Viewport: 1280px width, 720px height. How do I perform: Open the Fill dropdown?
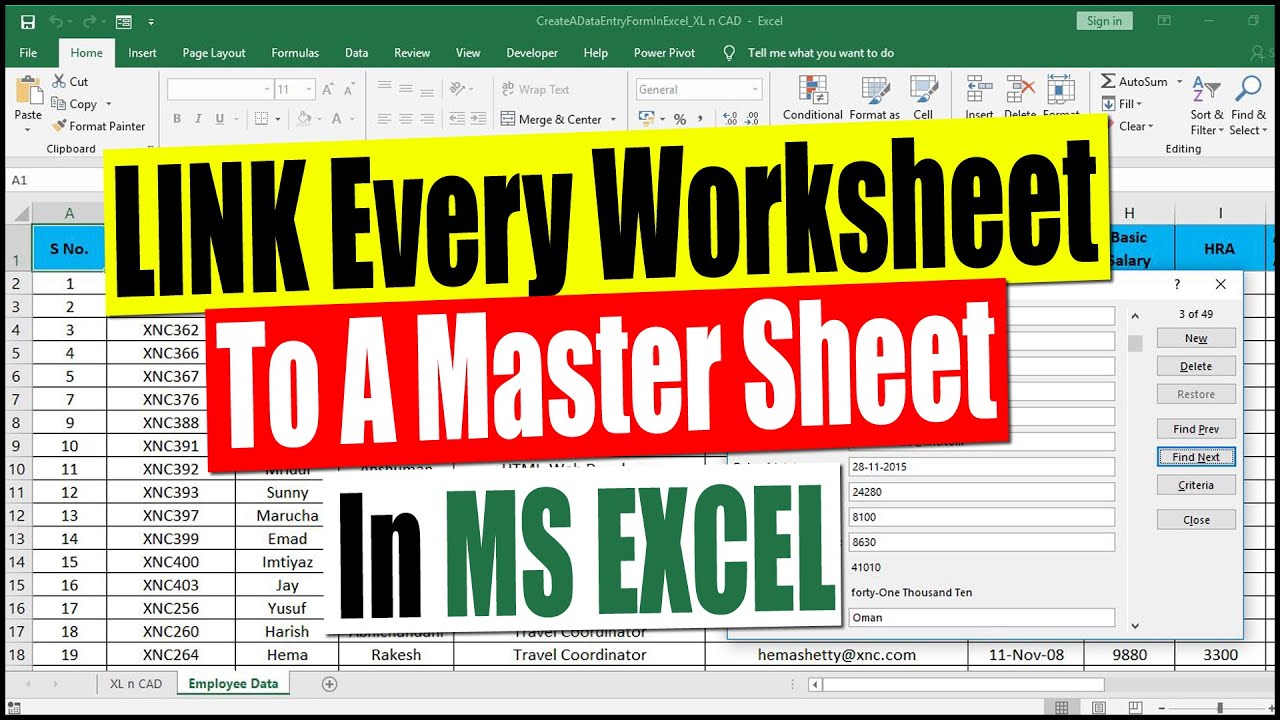[1122, 104]
